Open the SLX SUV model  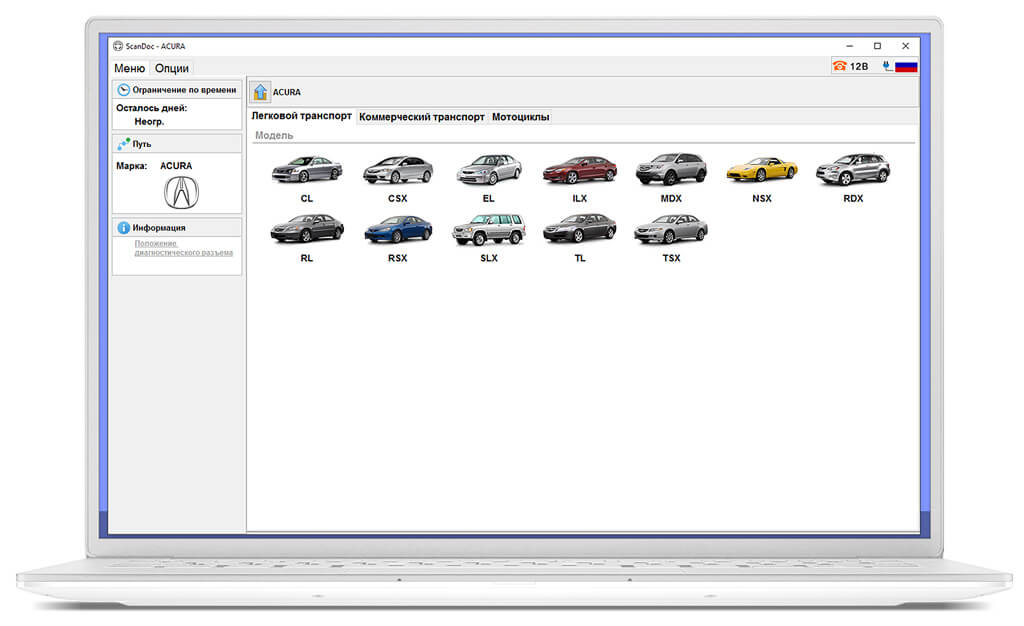pos(488,229)
